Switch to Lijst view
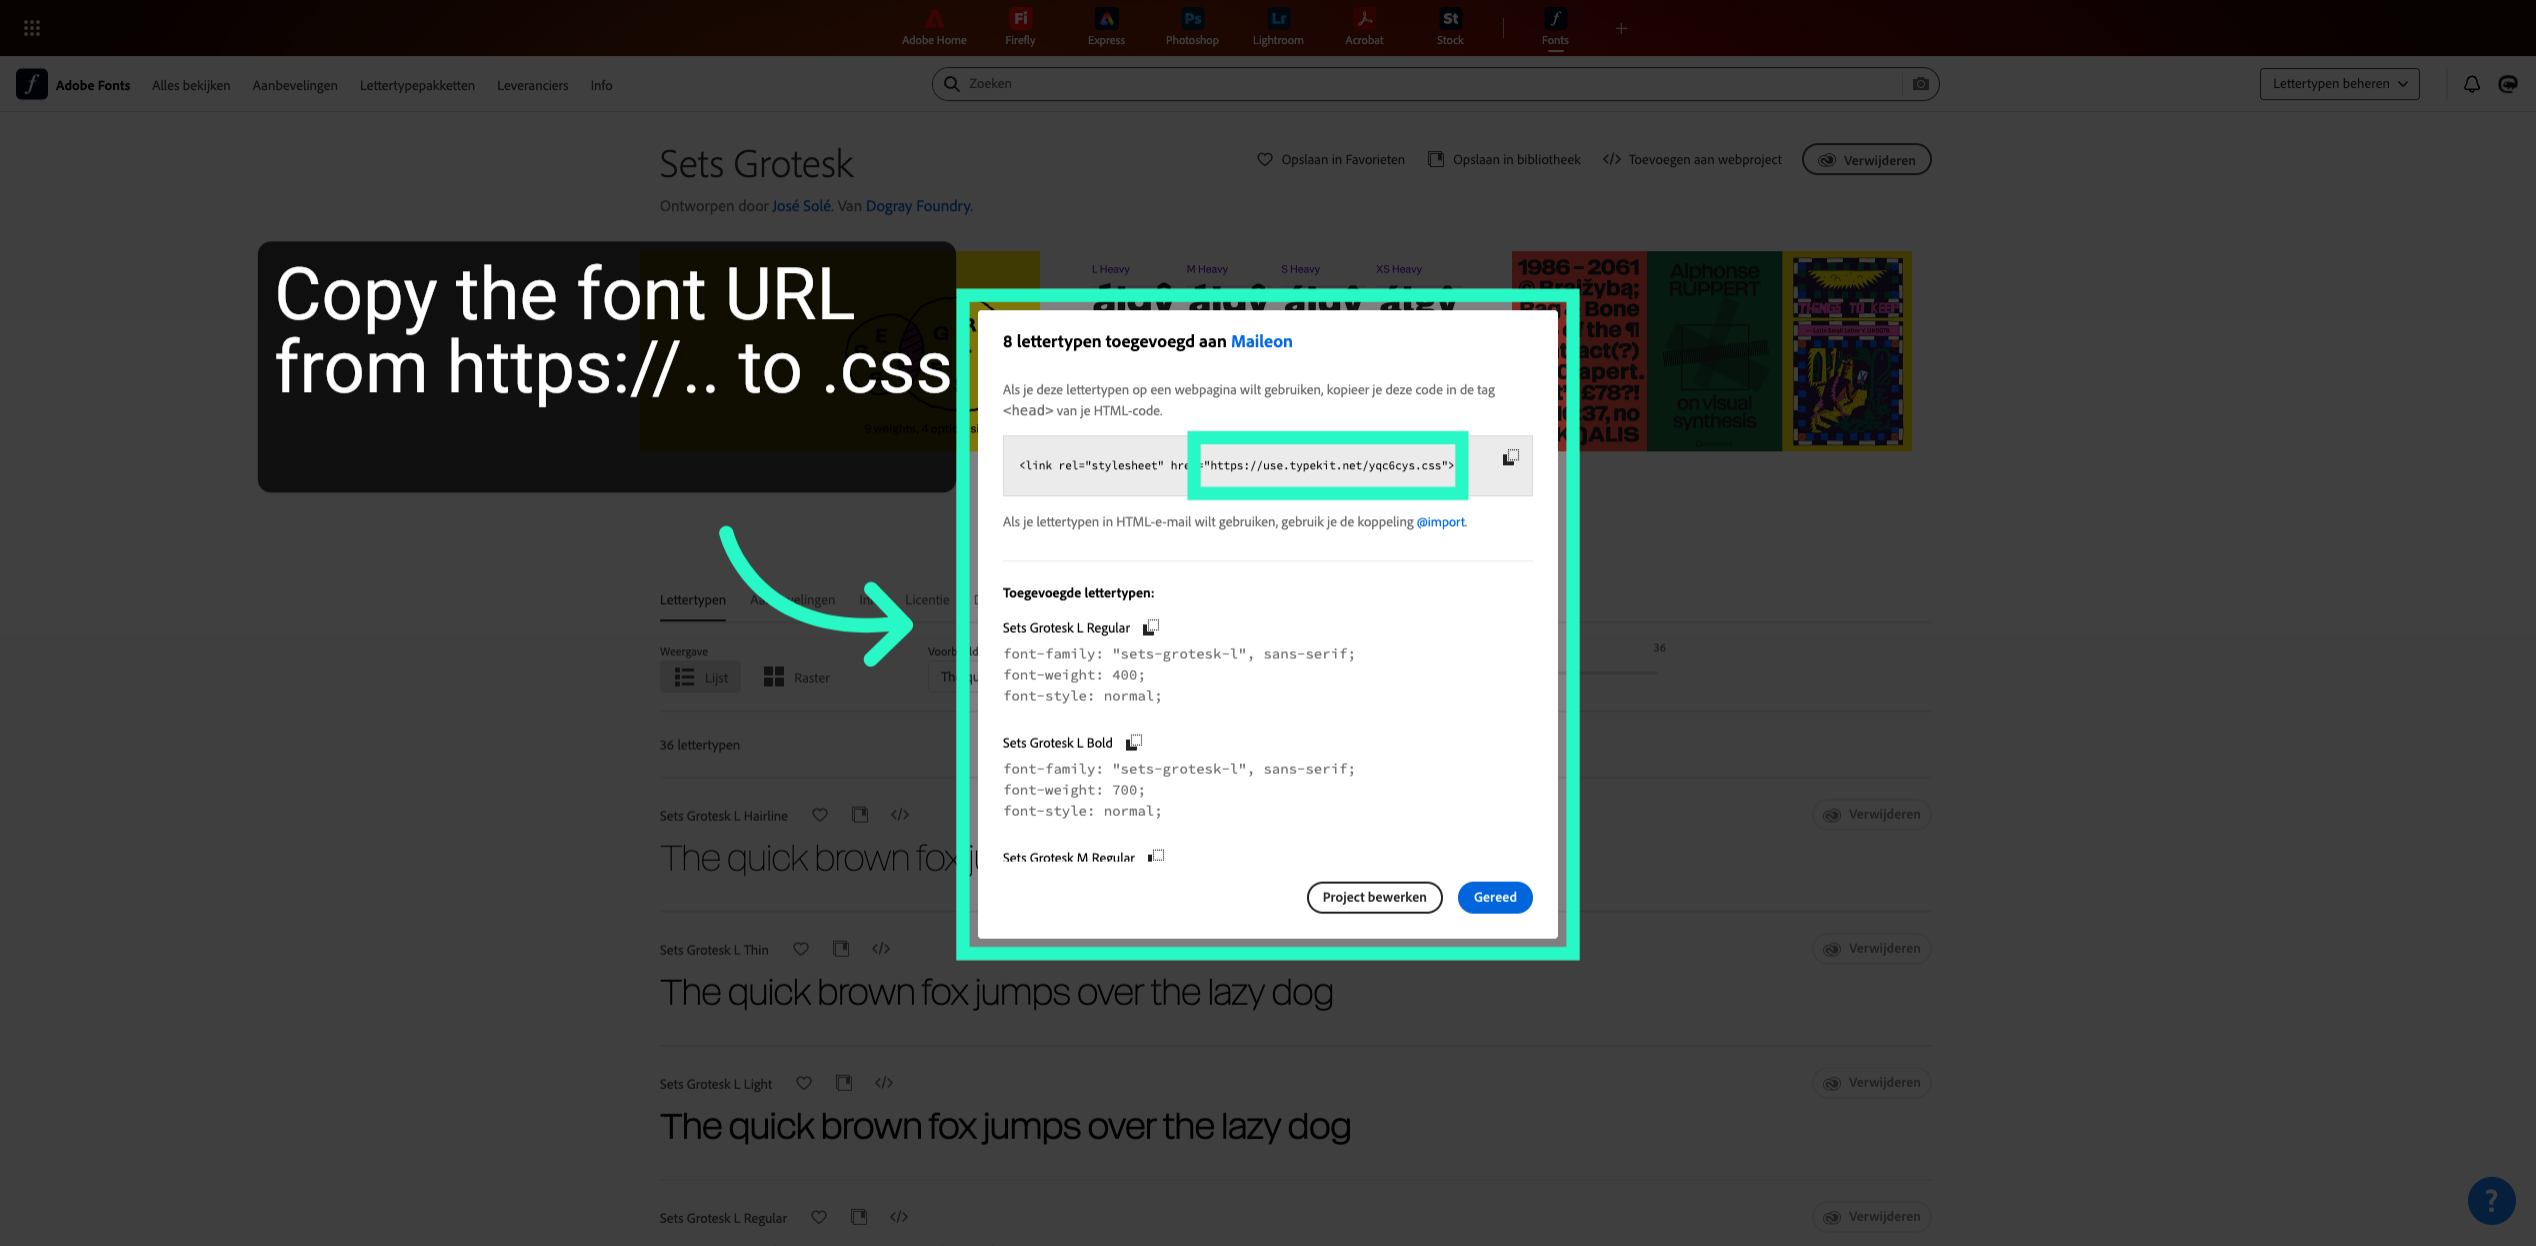Screen dimensions: 2536x1246 (x=700, y=677)
